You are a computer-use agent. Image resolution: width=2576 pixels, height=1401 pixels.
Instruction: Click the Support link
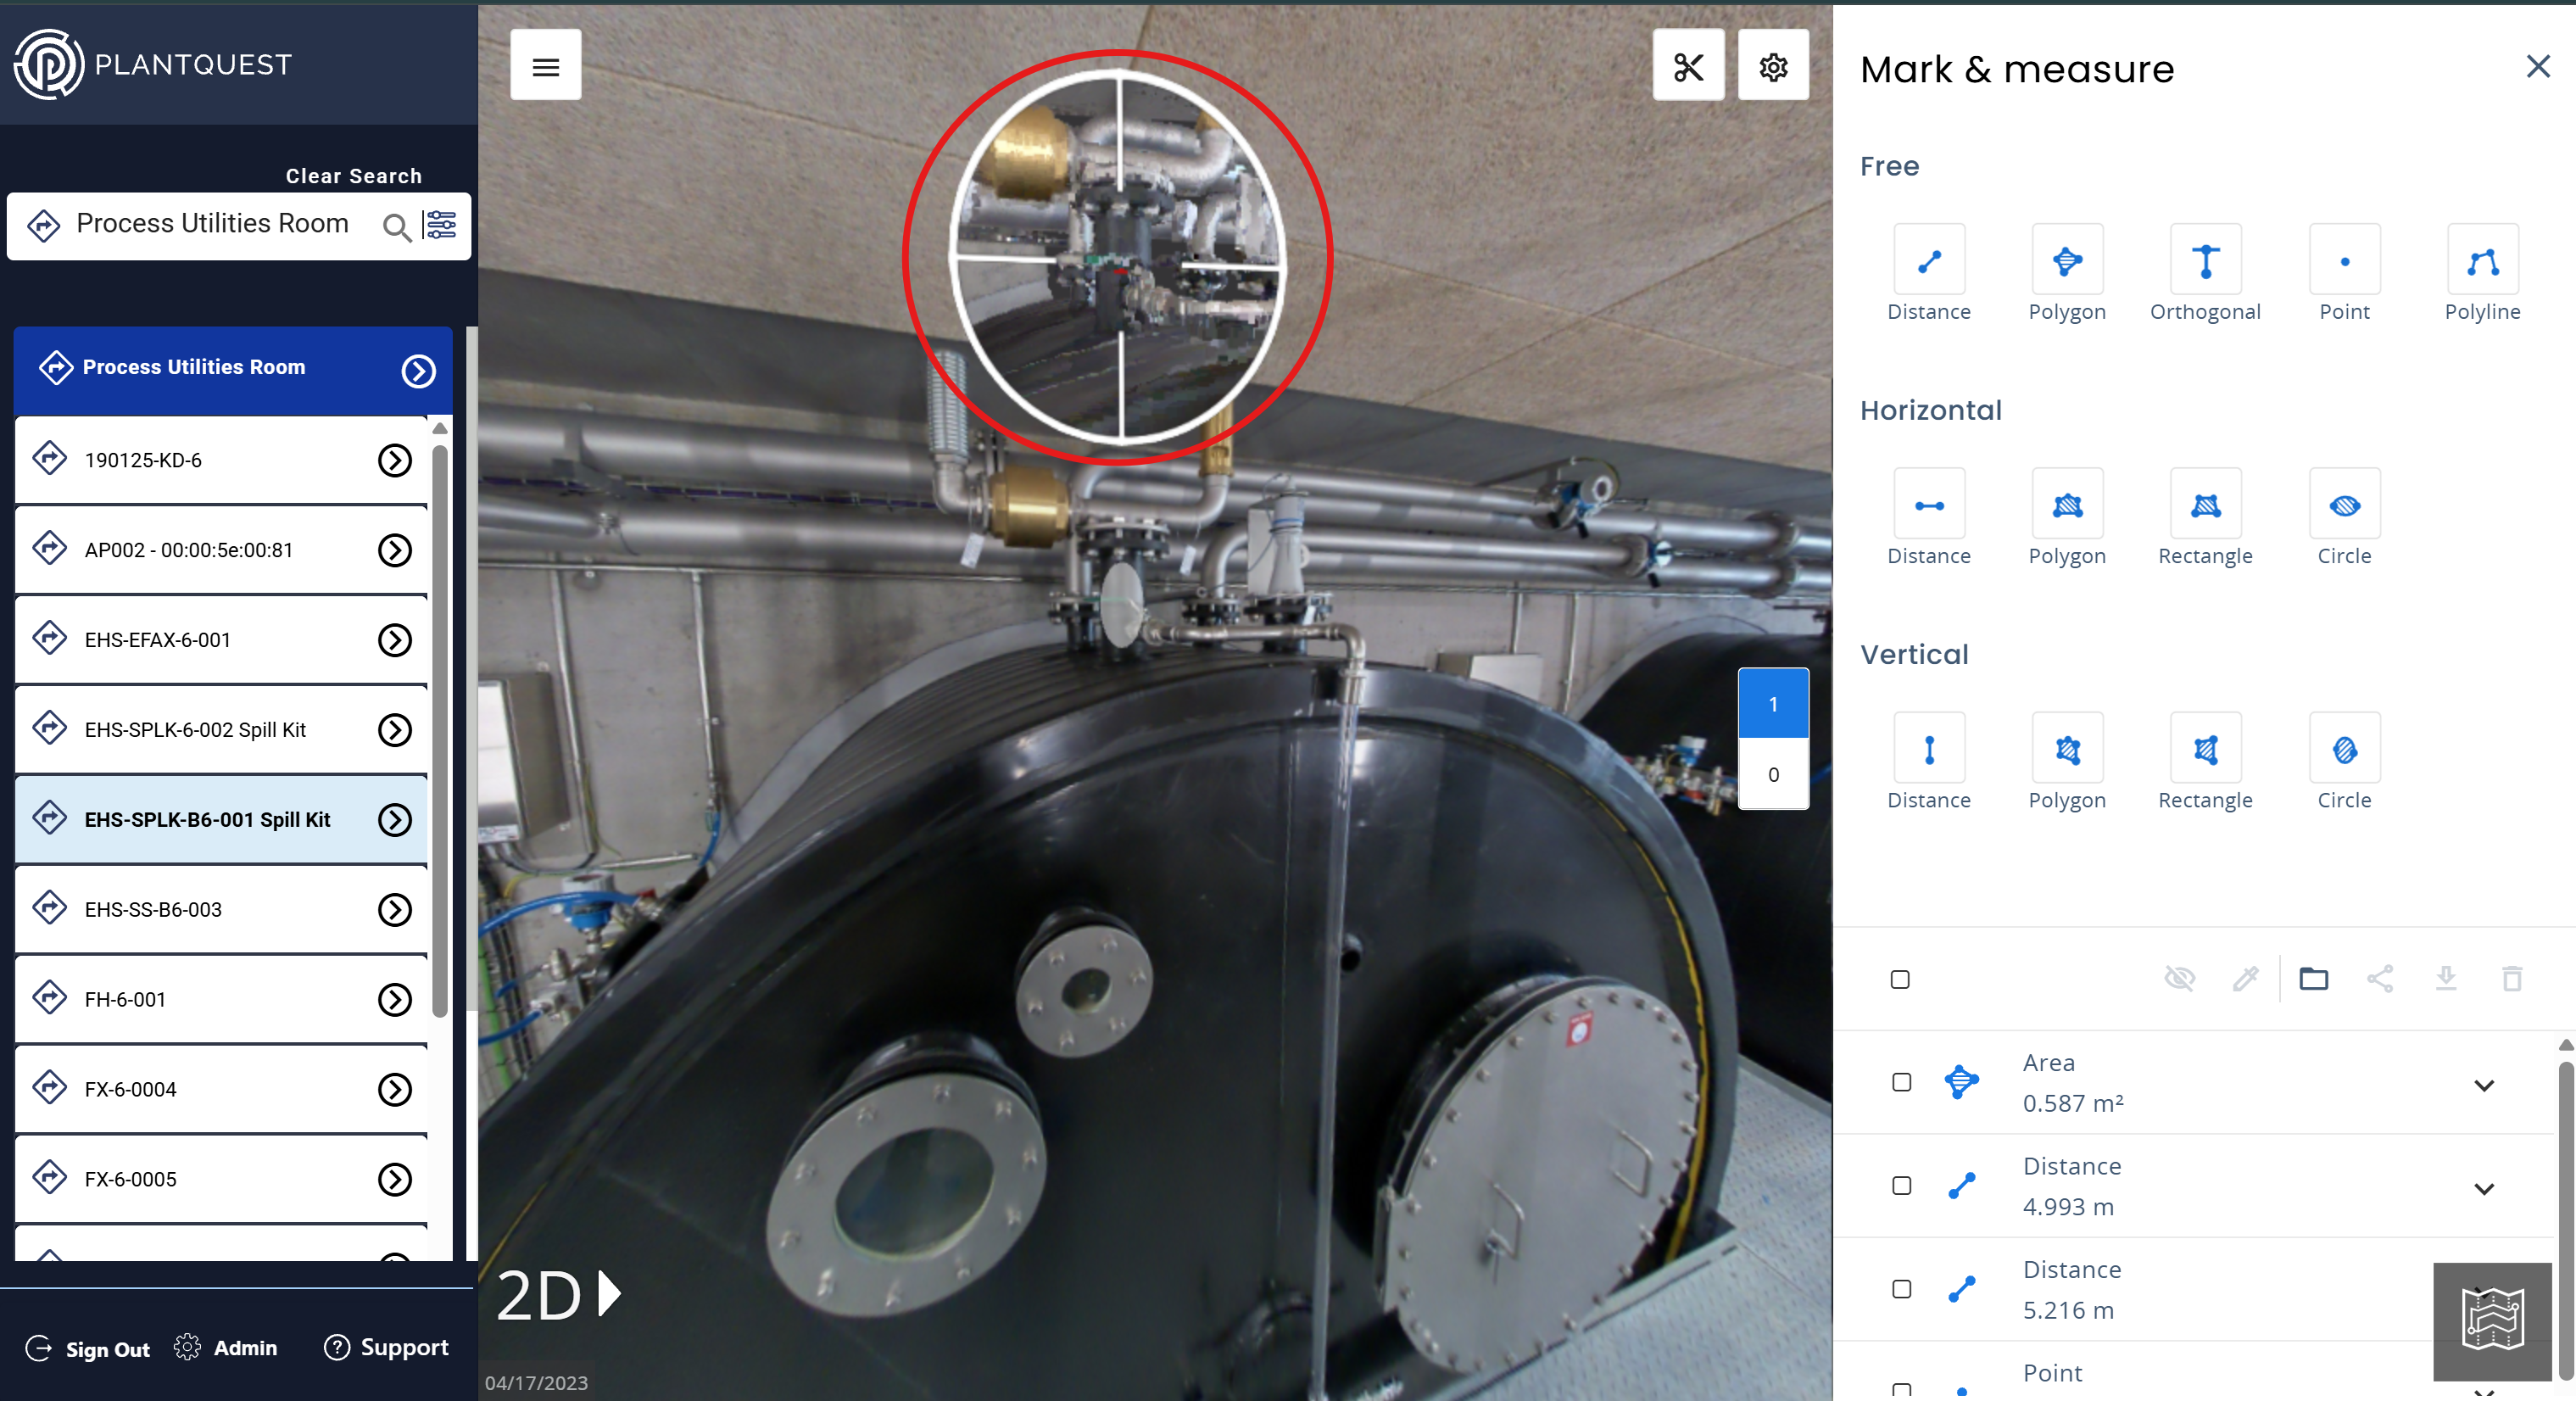386,1347
